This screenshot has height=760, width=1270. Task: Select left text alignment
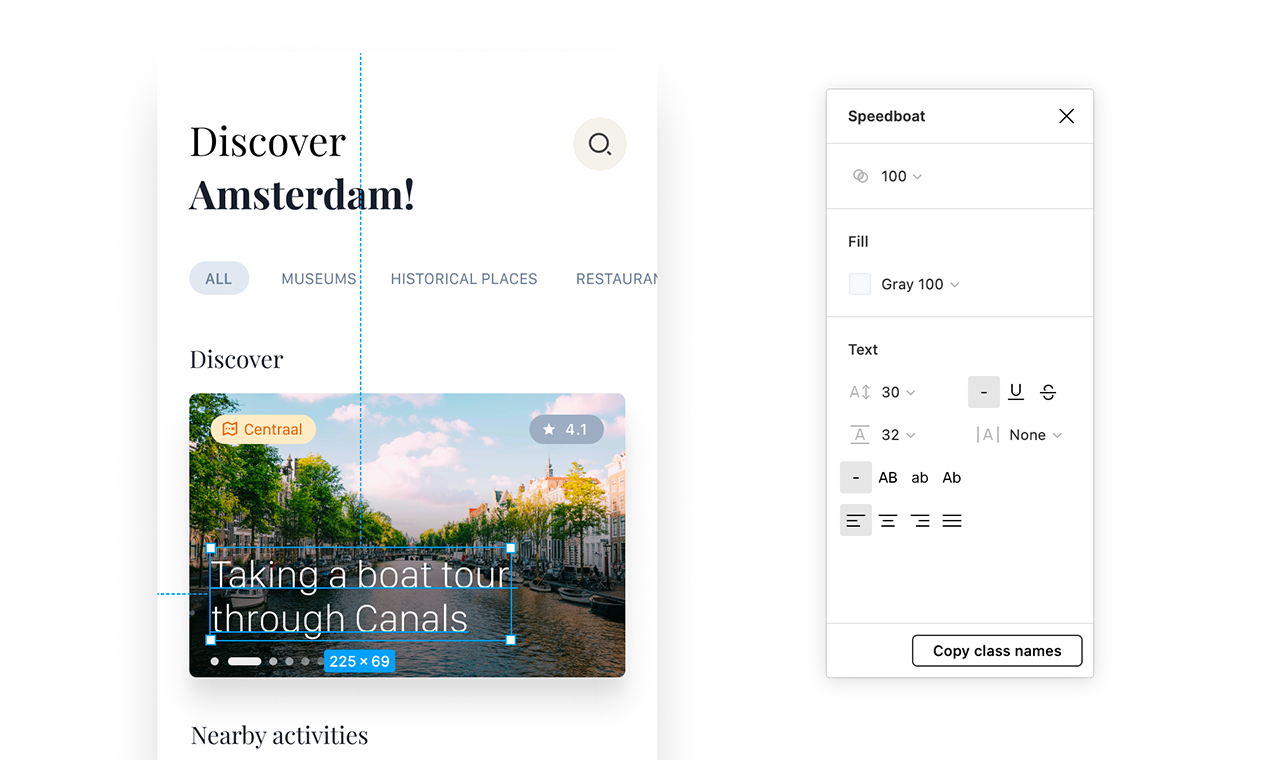click(x=856, y=520)
